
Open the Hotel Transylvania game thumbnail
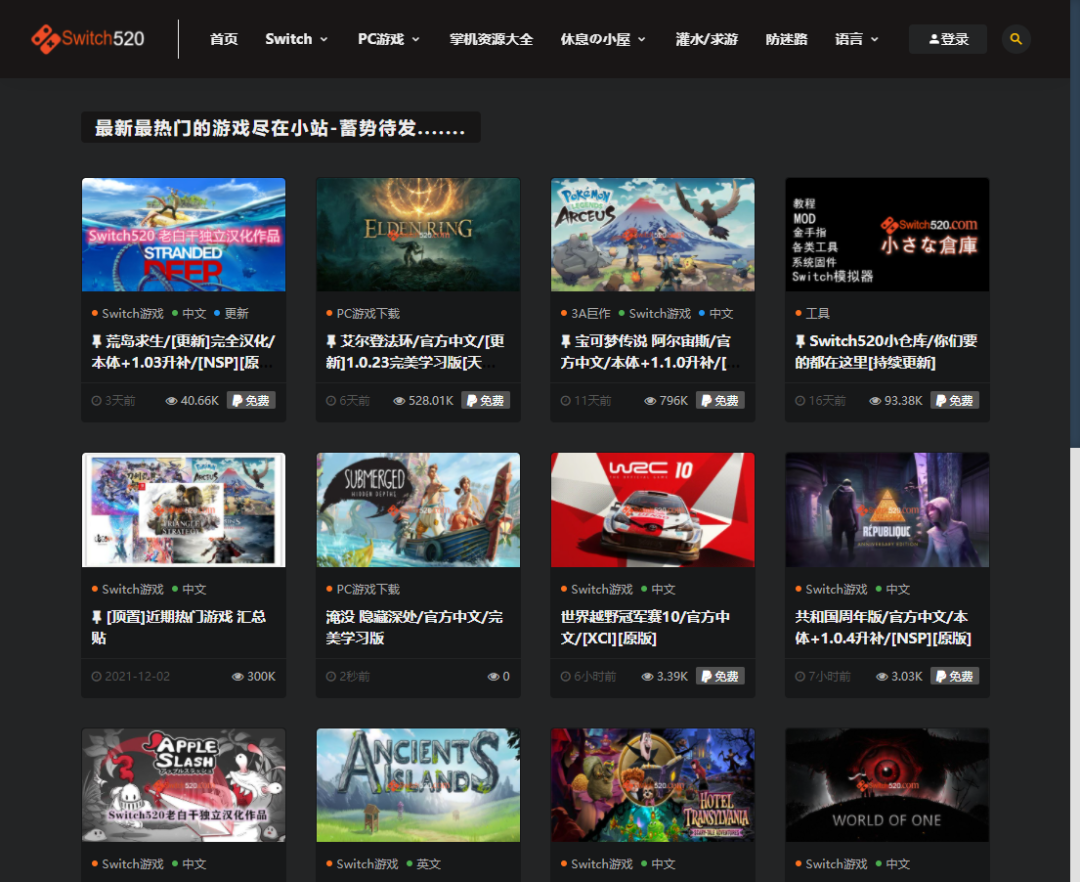652,784
